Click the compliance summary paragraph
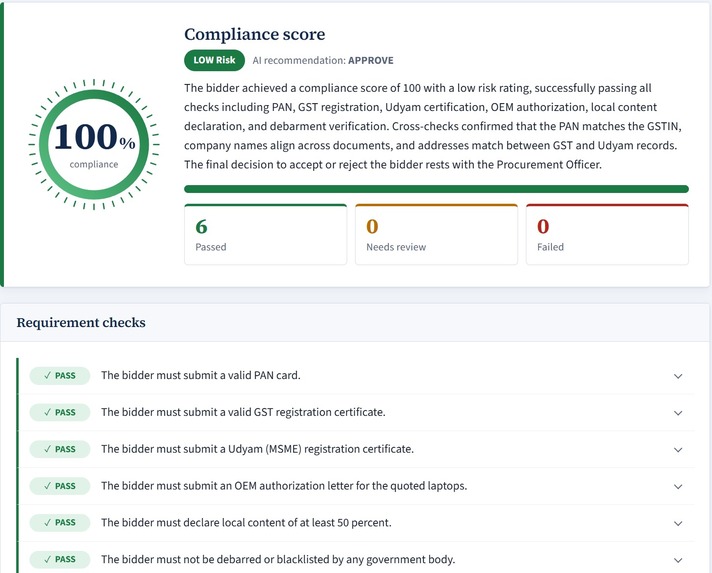Viewport: 712px width, 573px height. 433,126
